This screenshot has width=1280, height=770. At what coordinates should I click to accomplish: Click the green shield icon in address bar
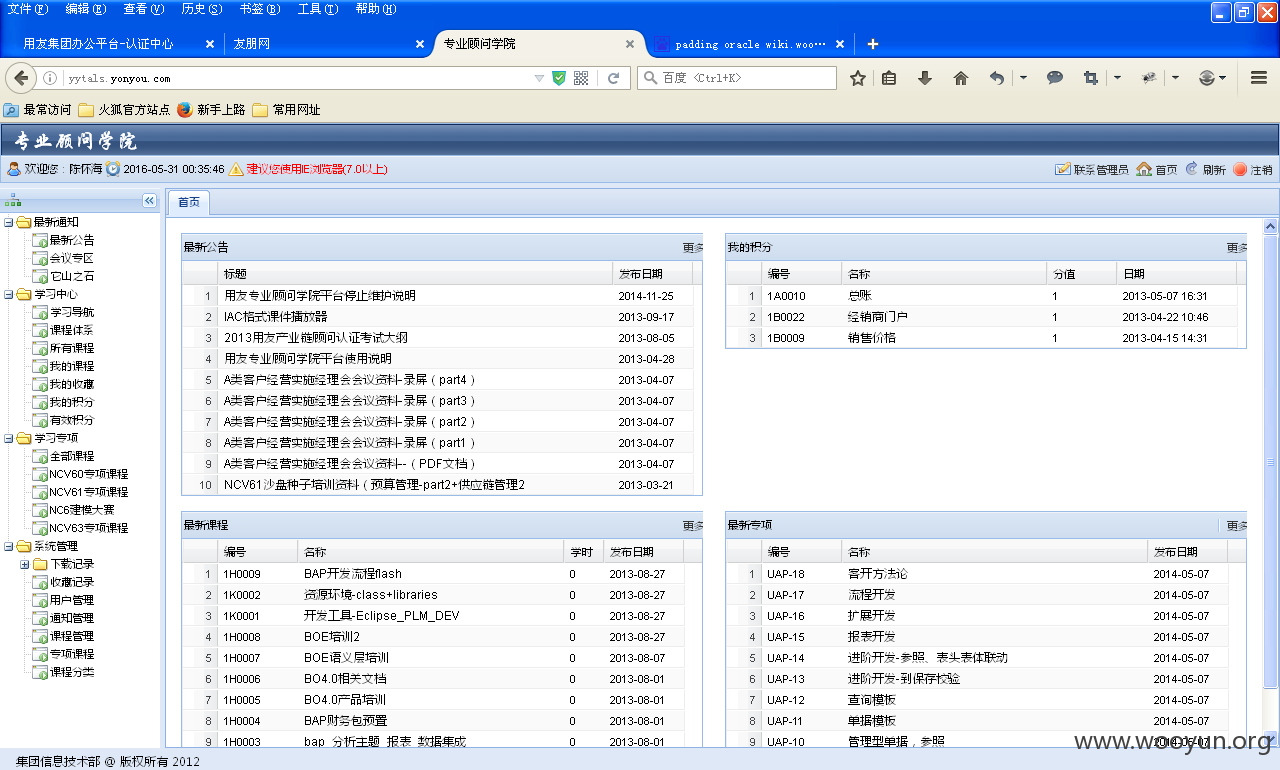[x=559, y=78]
